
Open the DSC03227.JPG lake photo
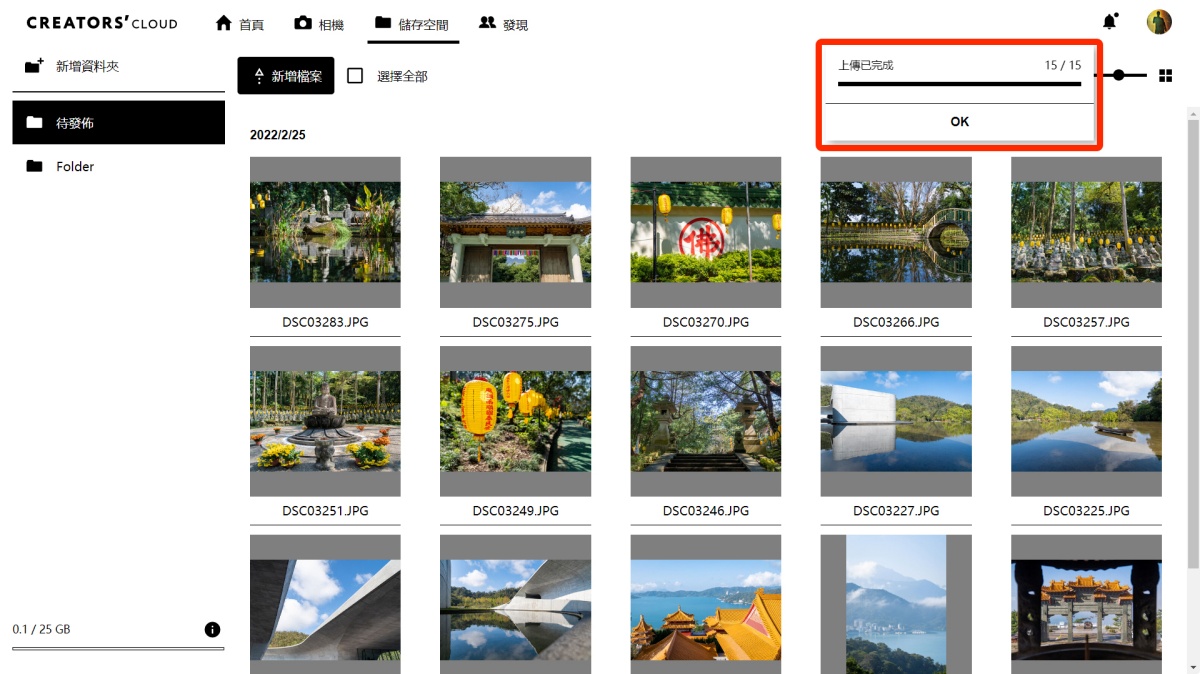895,421
